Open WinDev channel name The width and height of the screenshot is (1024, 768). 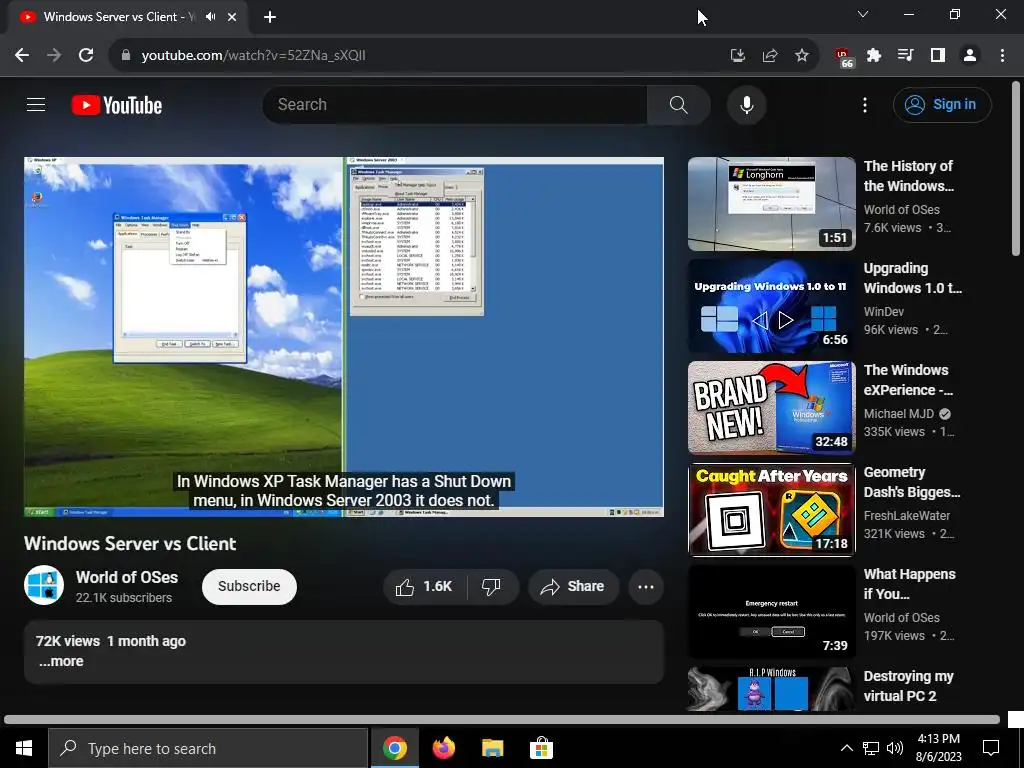[x=884, y=312]
